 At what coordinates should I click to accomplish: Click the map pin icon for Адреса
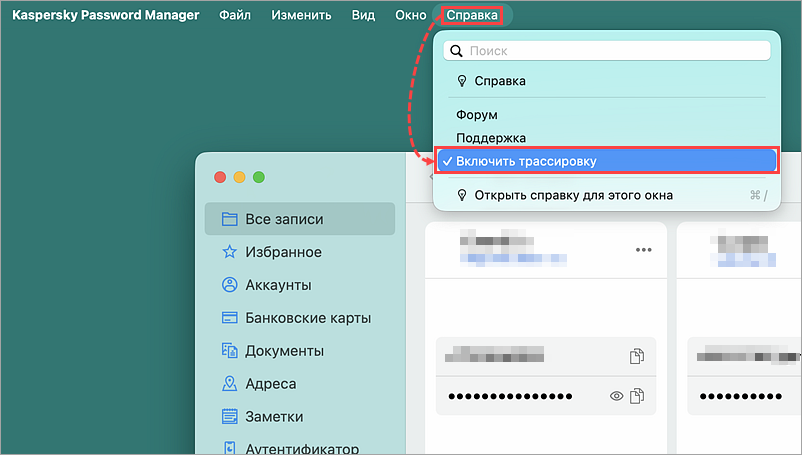coord(229,383)
